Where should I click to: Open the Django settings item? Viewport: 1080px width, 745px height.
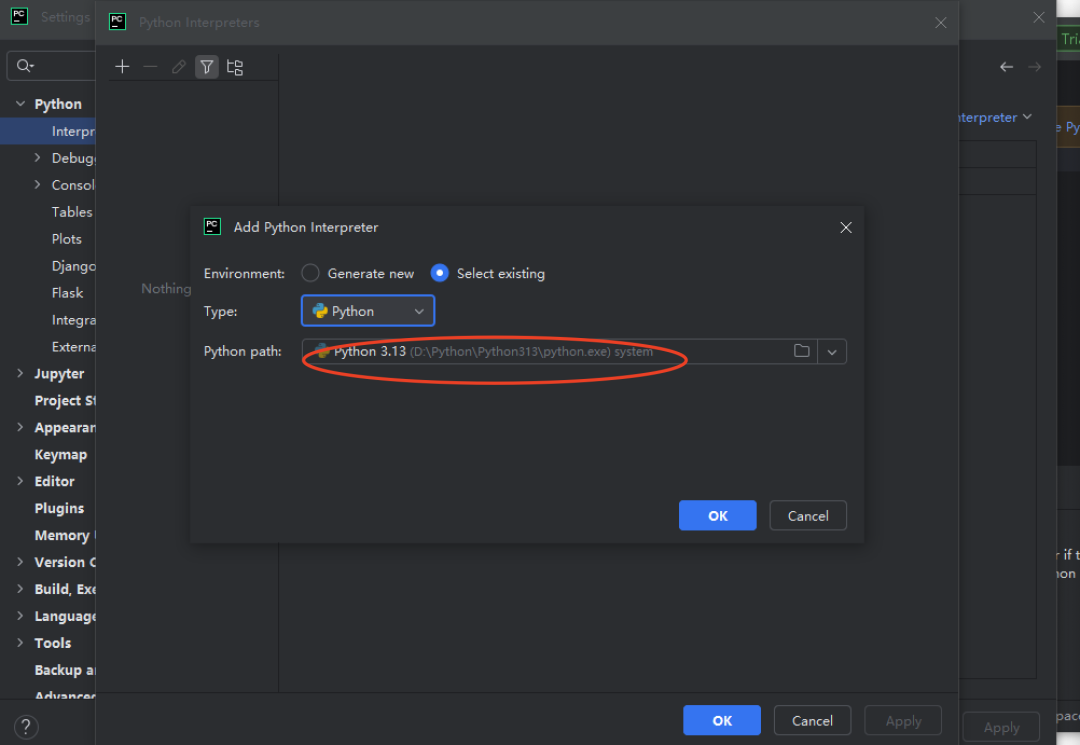click(x=74, y=266)
